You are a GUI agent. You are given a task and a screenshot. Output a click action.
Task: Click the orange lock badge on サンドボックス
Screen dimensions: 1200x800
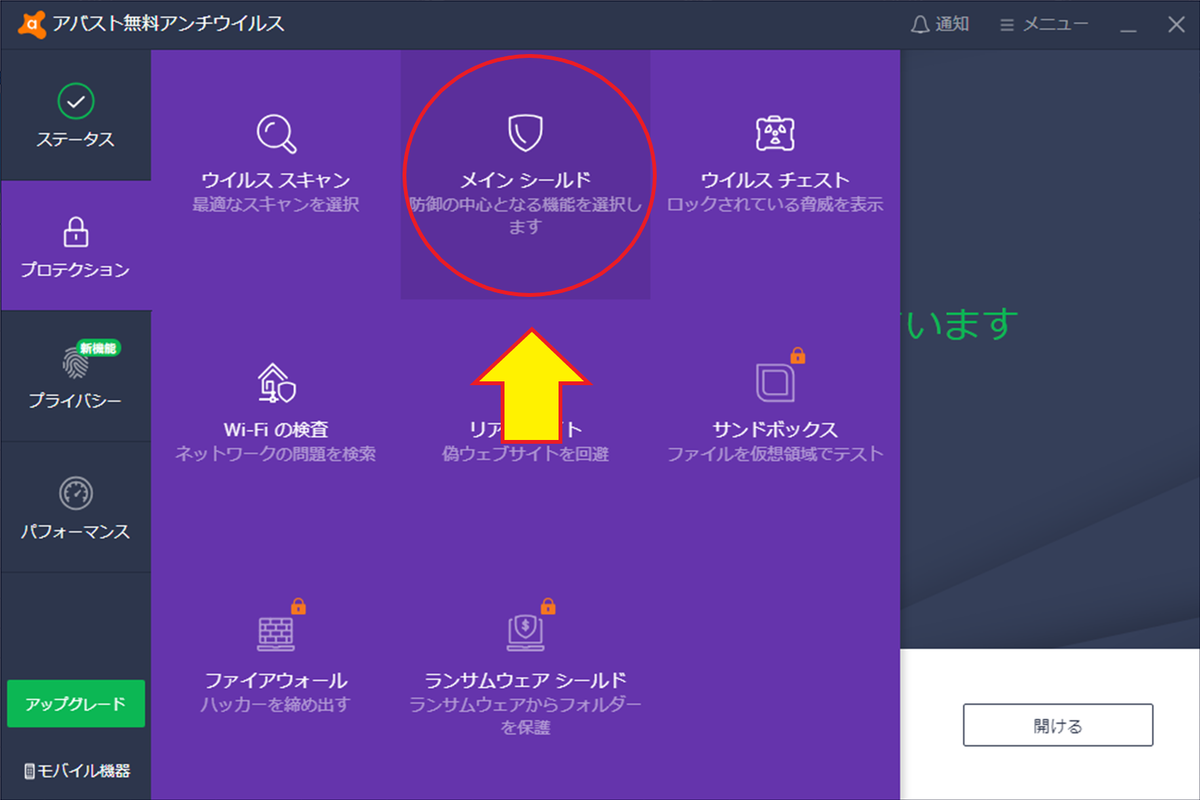[798, 355]
